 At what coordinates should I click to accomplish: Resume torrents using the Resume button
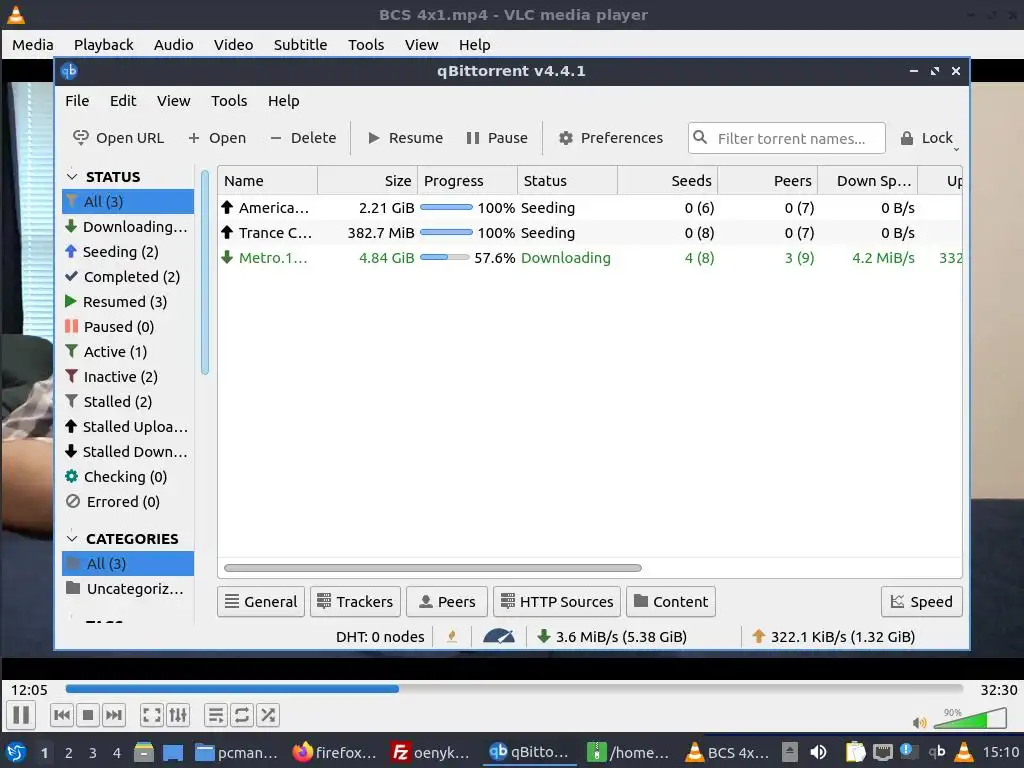tap(406, 138)
